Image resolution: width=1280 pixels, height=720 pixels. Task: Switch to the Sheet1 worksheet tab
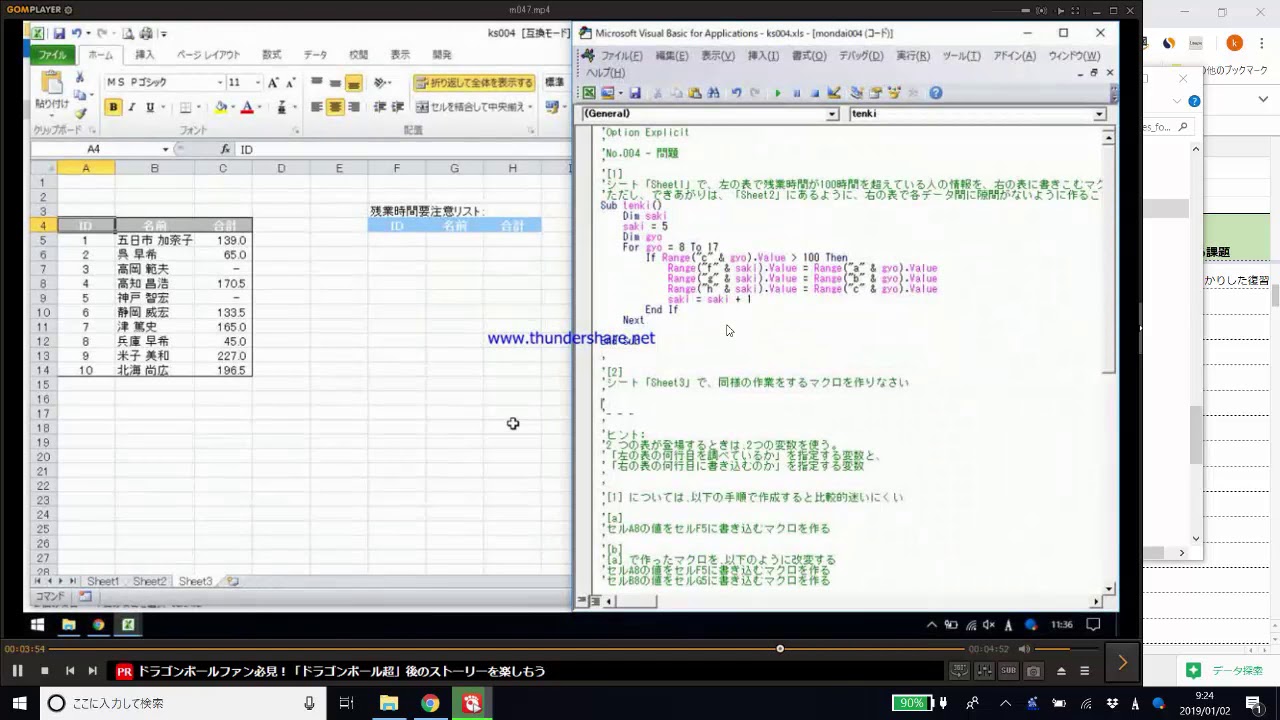(102, 581)
